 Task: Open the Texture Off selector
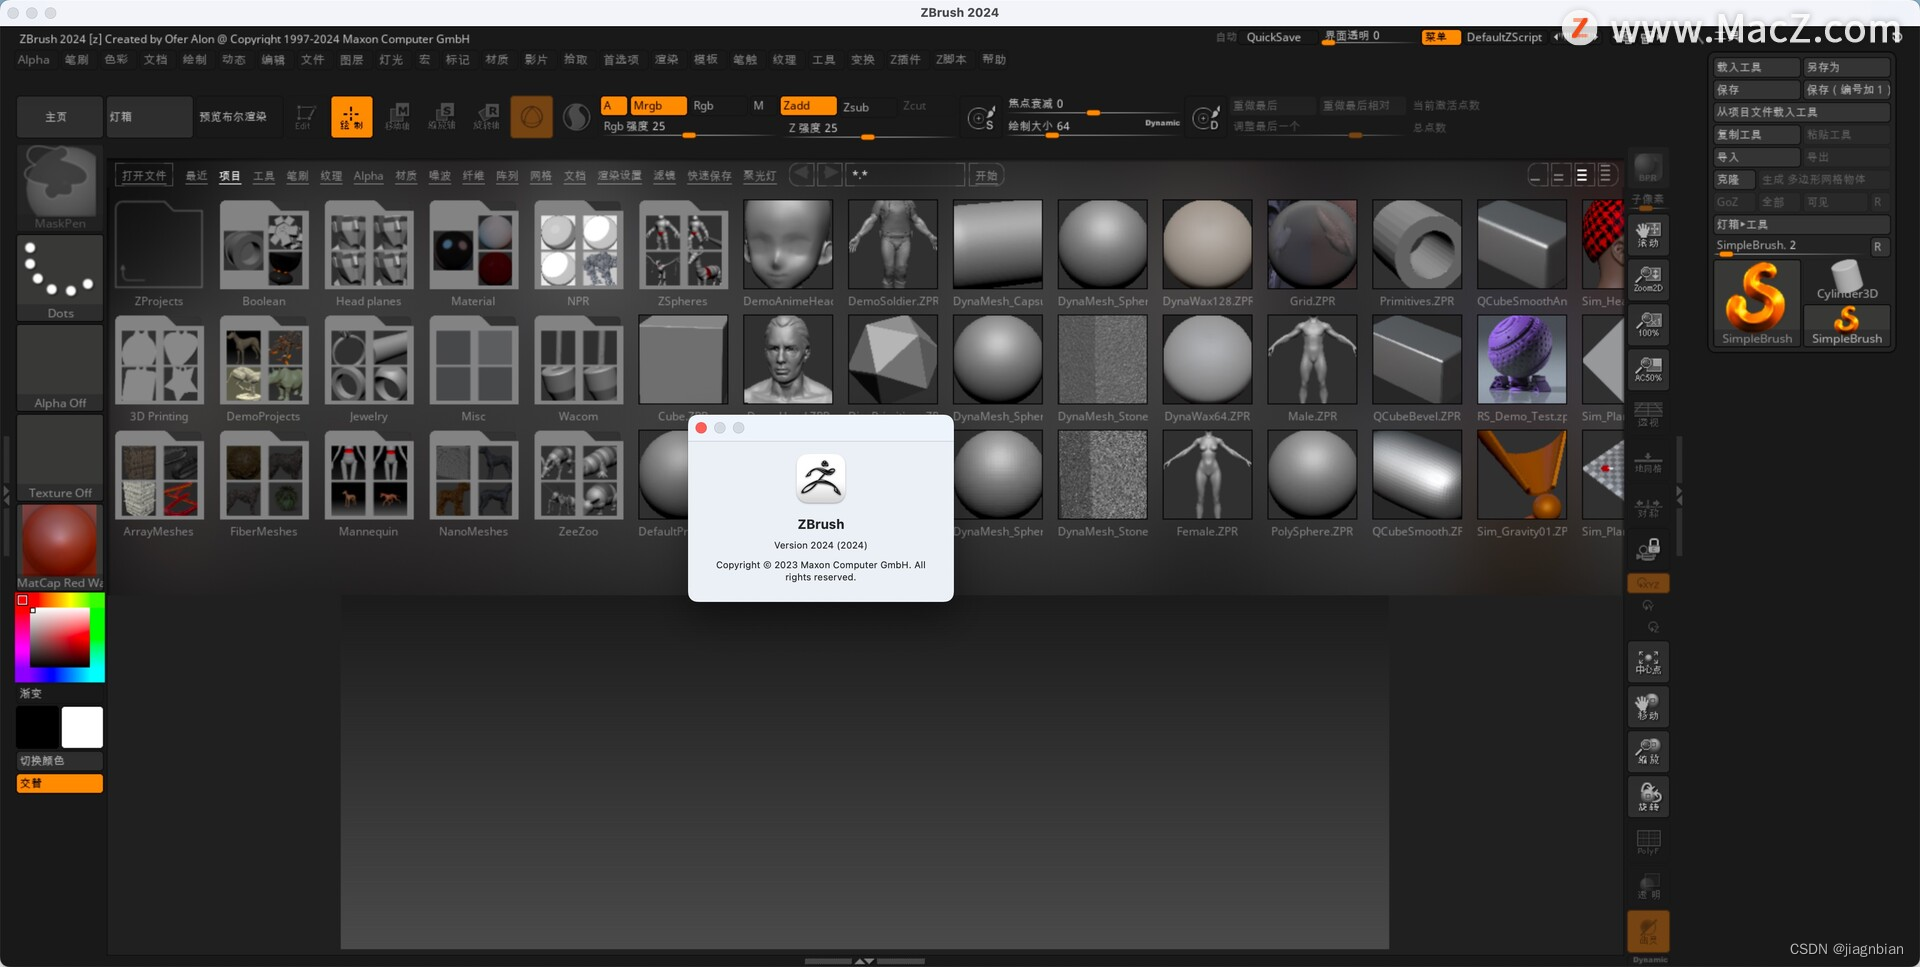60,457
